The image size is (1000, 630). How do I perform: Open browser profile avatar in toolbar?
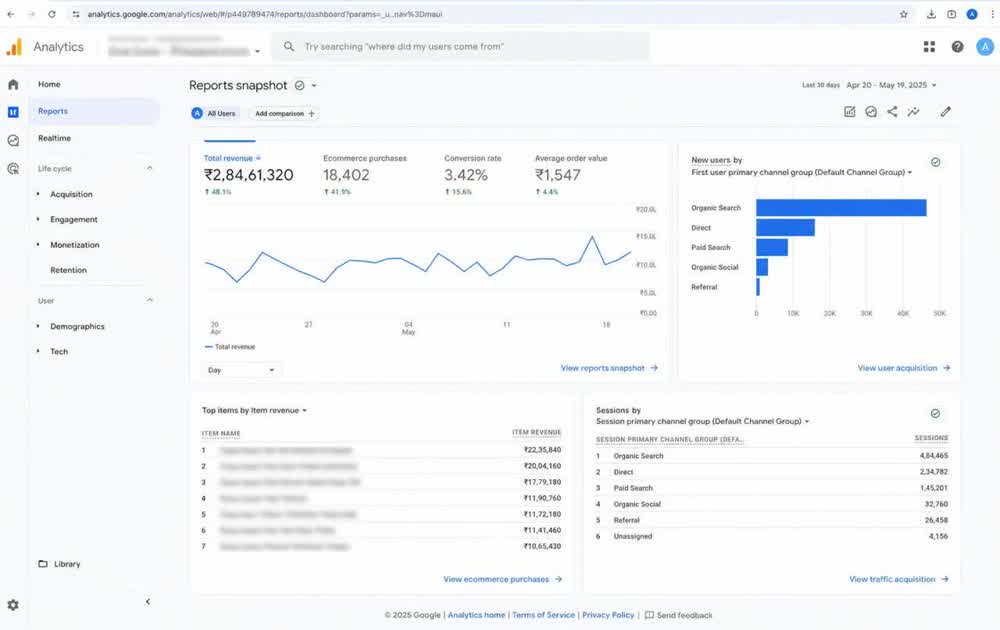pos(972,14)
